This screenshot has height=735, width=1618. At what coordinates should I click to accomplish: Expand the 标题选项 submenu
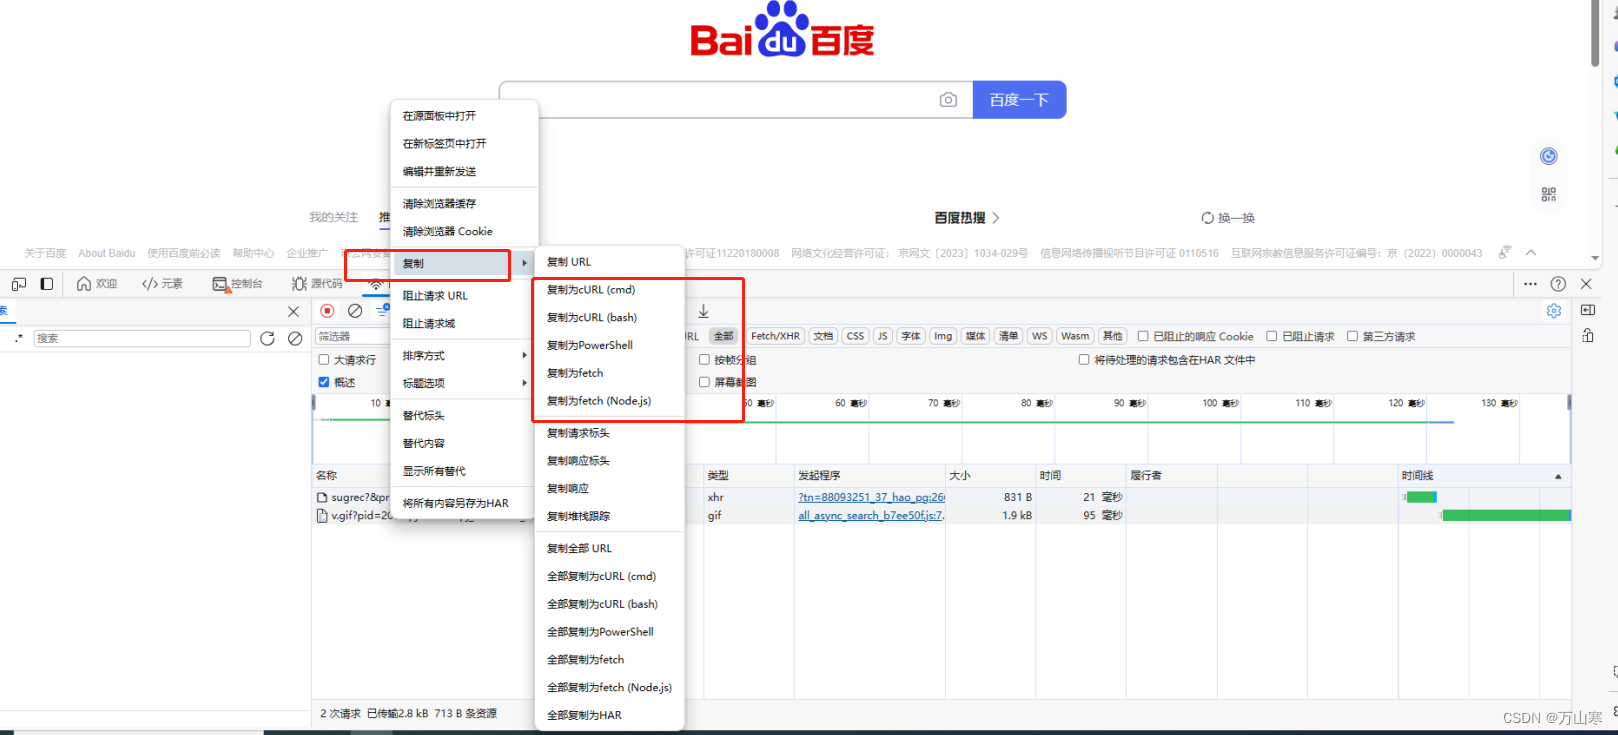click(x=464, y=383)
